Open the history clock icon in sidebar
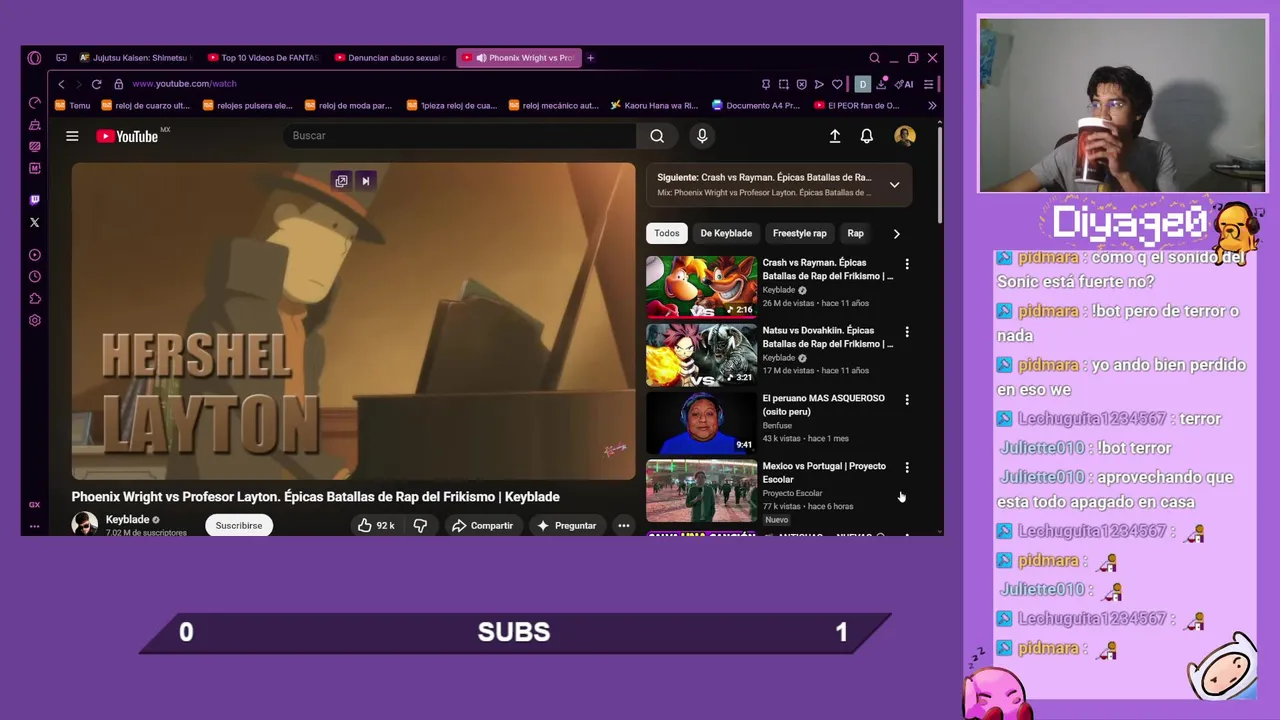This screenshot has height=720, width=1280. click(x=34, y=276)
